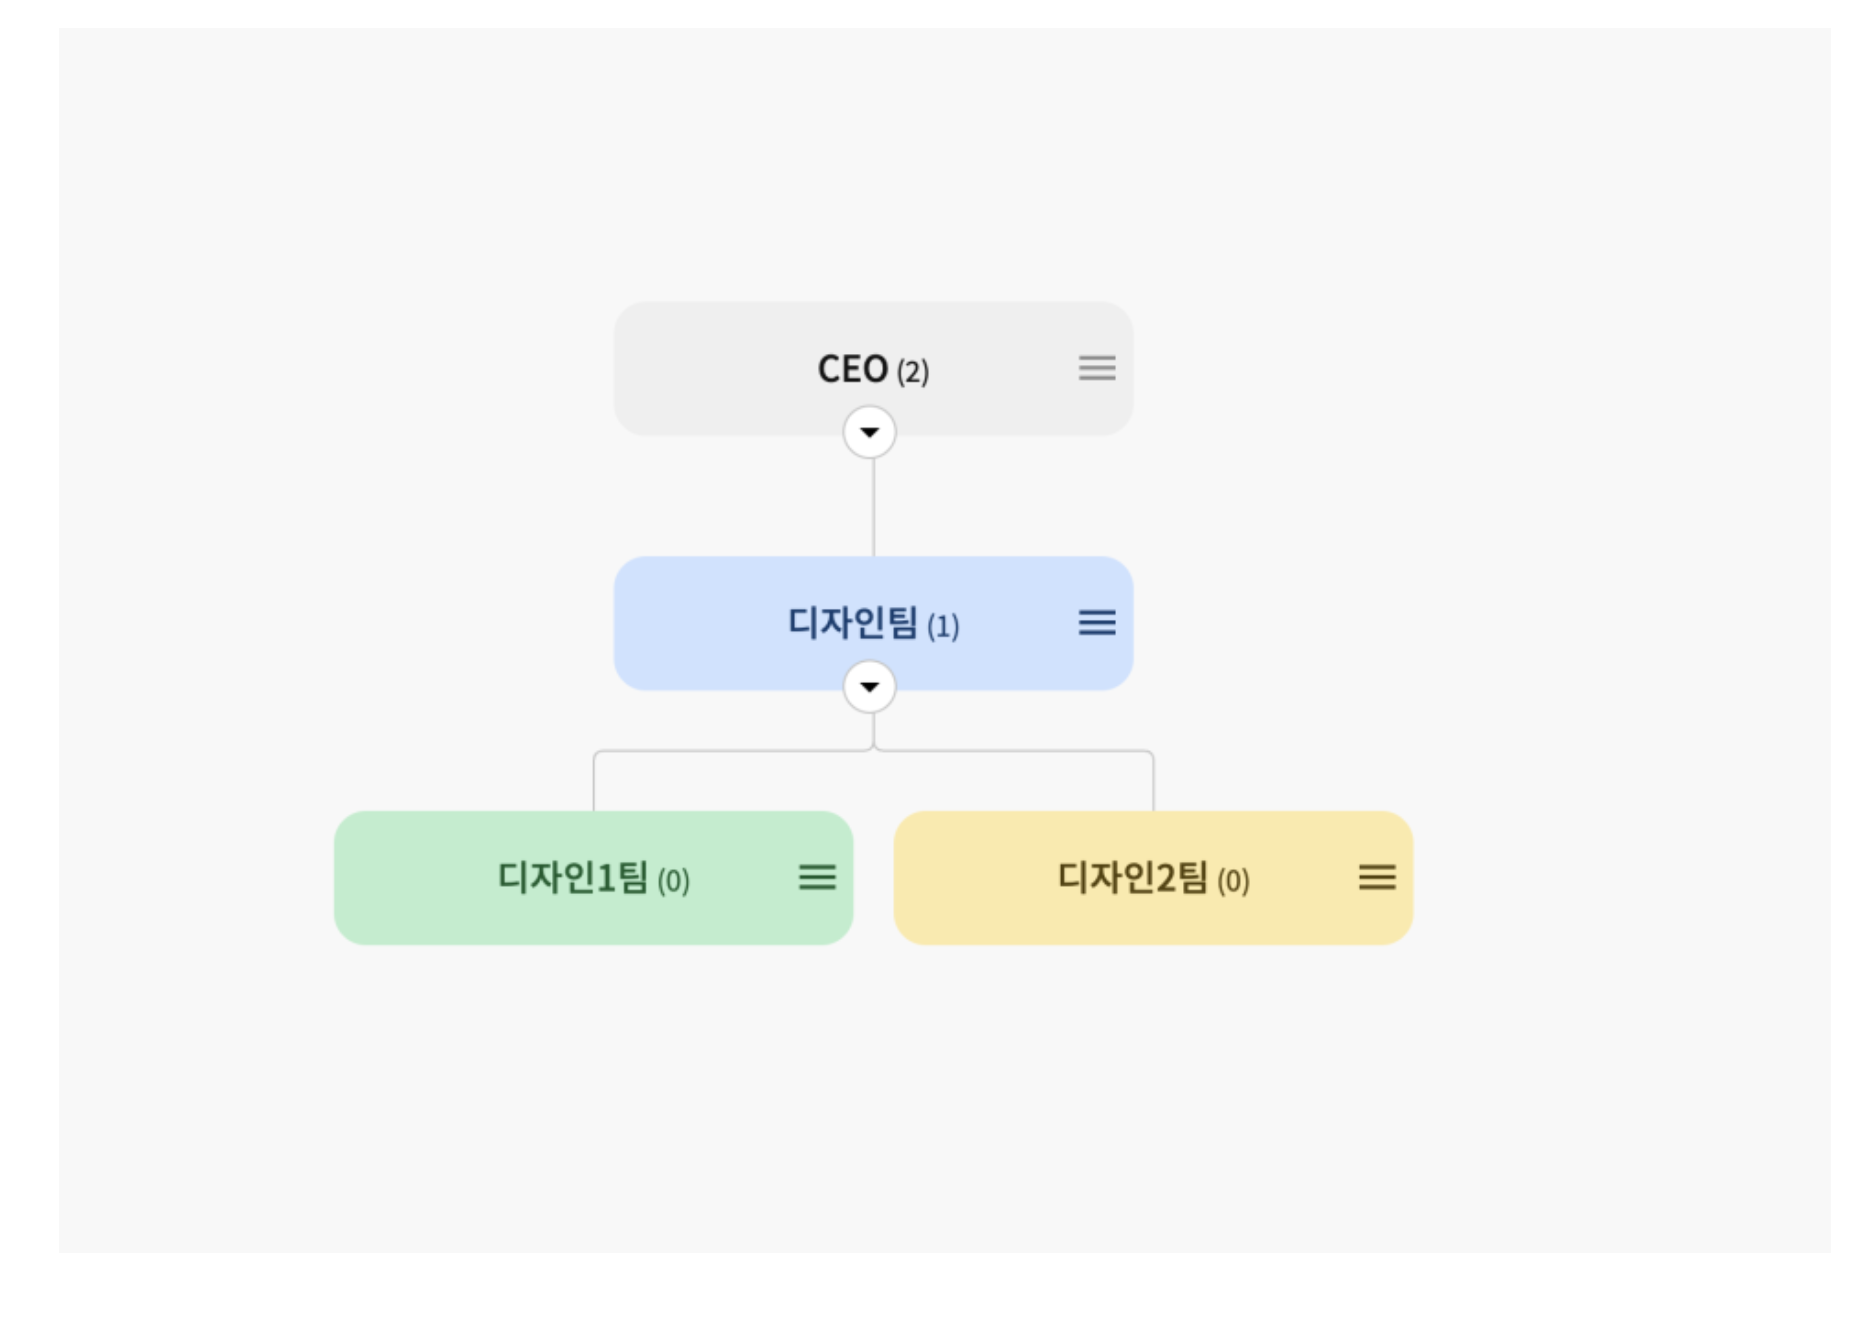The image size is (1876, 1332).
Task: Open the 디자인2팀 hamburger menu icon
Action: 1377,878
